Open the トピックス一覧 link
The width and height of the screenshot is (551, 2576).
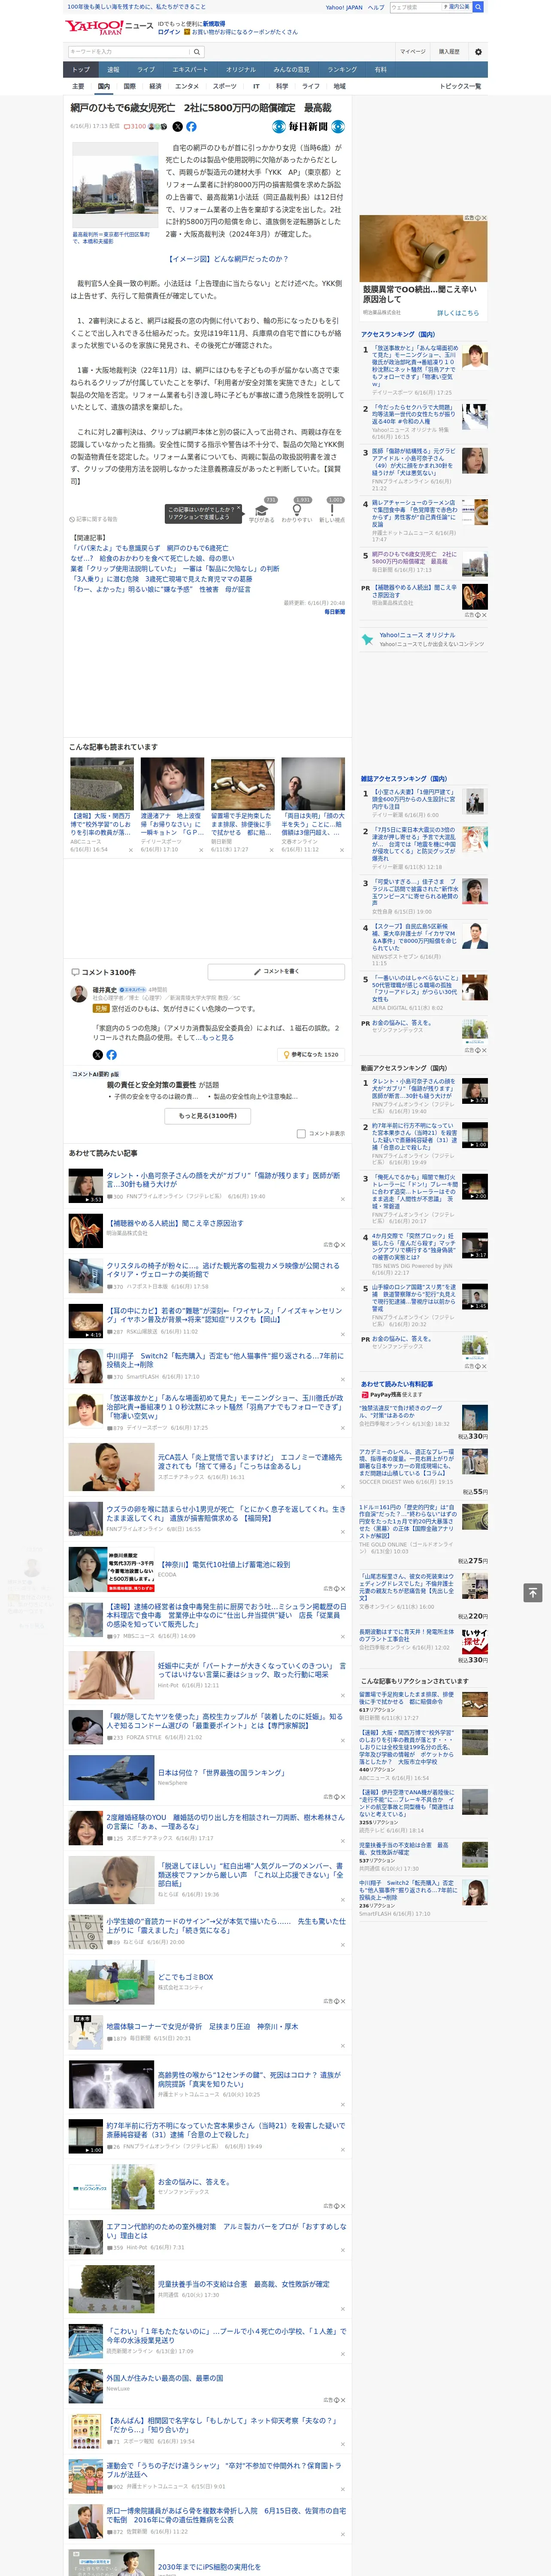click(x=460, y=86)
